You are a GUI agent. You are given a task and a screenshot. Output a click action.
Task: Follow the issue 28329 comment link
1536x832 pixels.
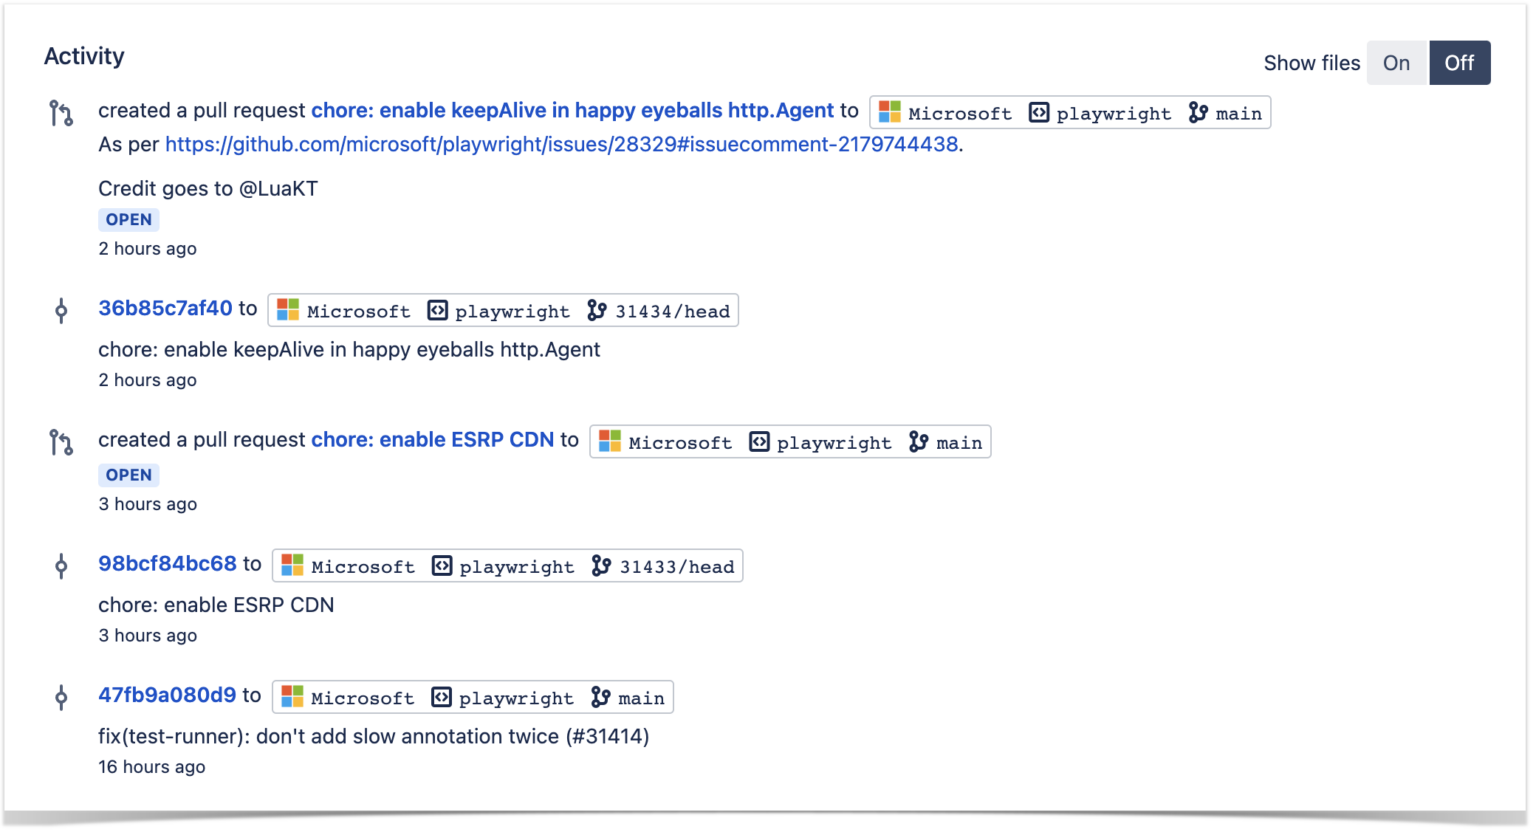(560, 144)
